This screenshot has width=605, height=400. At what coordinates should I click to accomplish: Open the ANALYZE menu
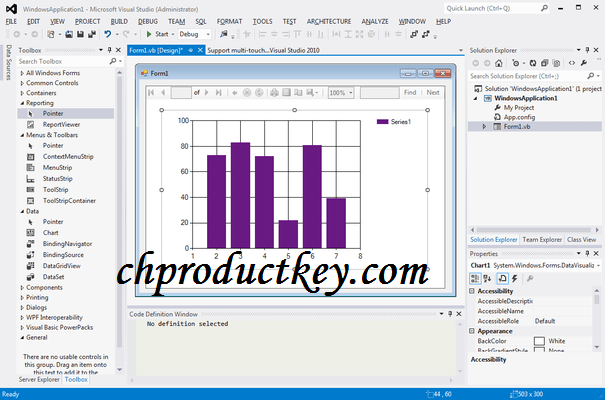(375, 22)
